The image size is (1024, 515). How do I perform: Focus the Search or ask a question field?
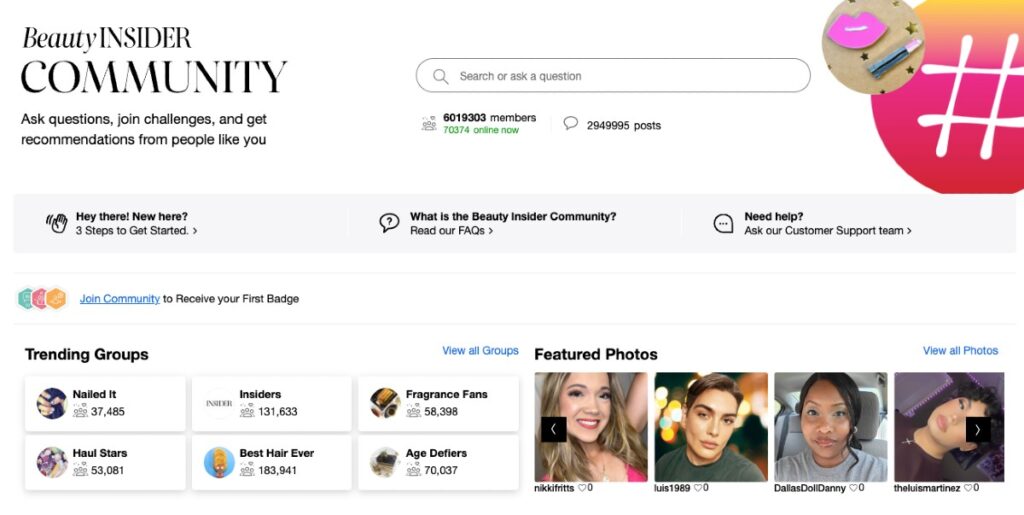click(x=613, y=76)
